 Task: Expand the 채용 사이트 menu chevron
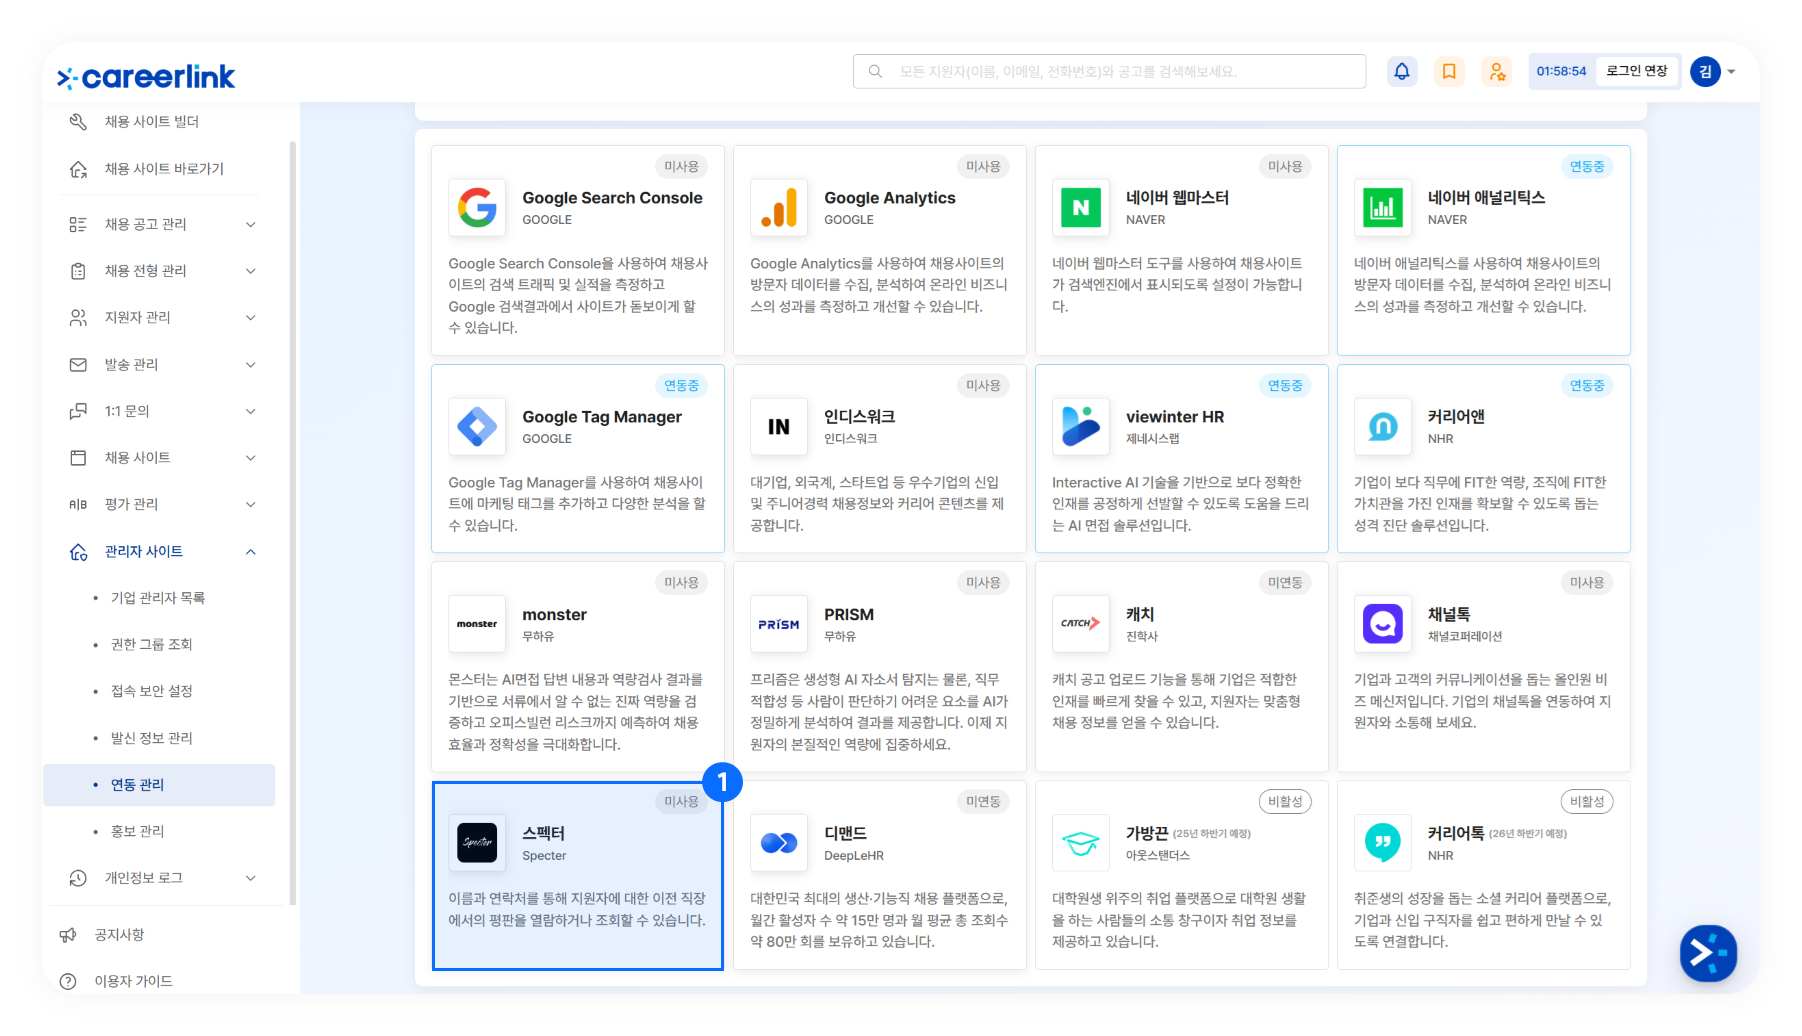click(251, 458)
